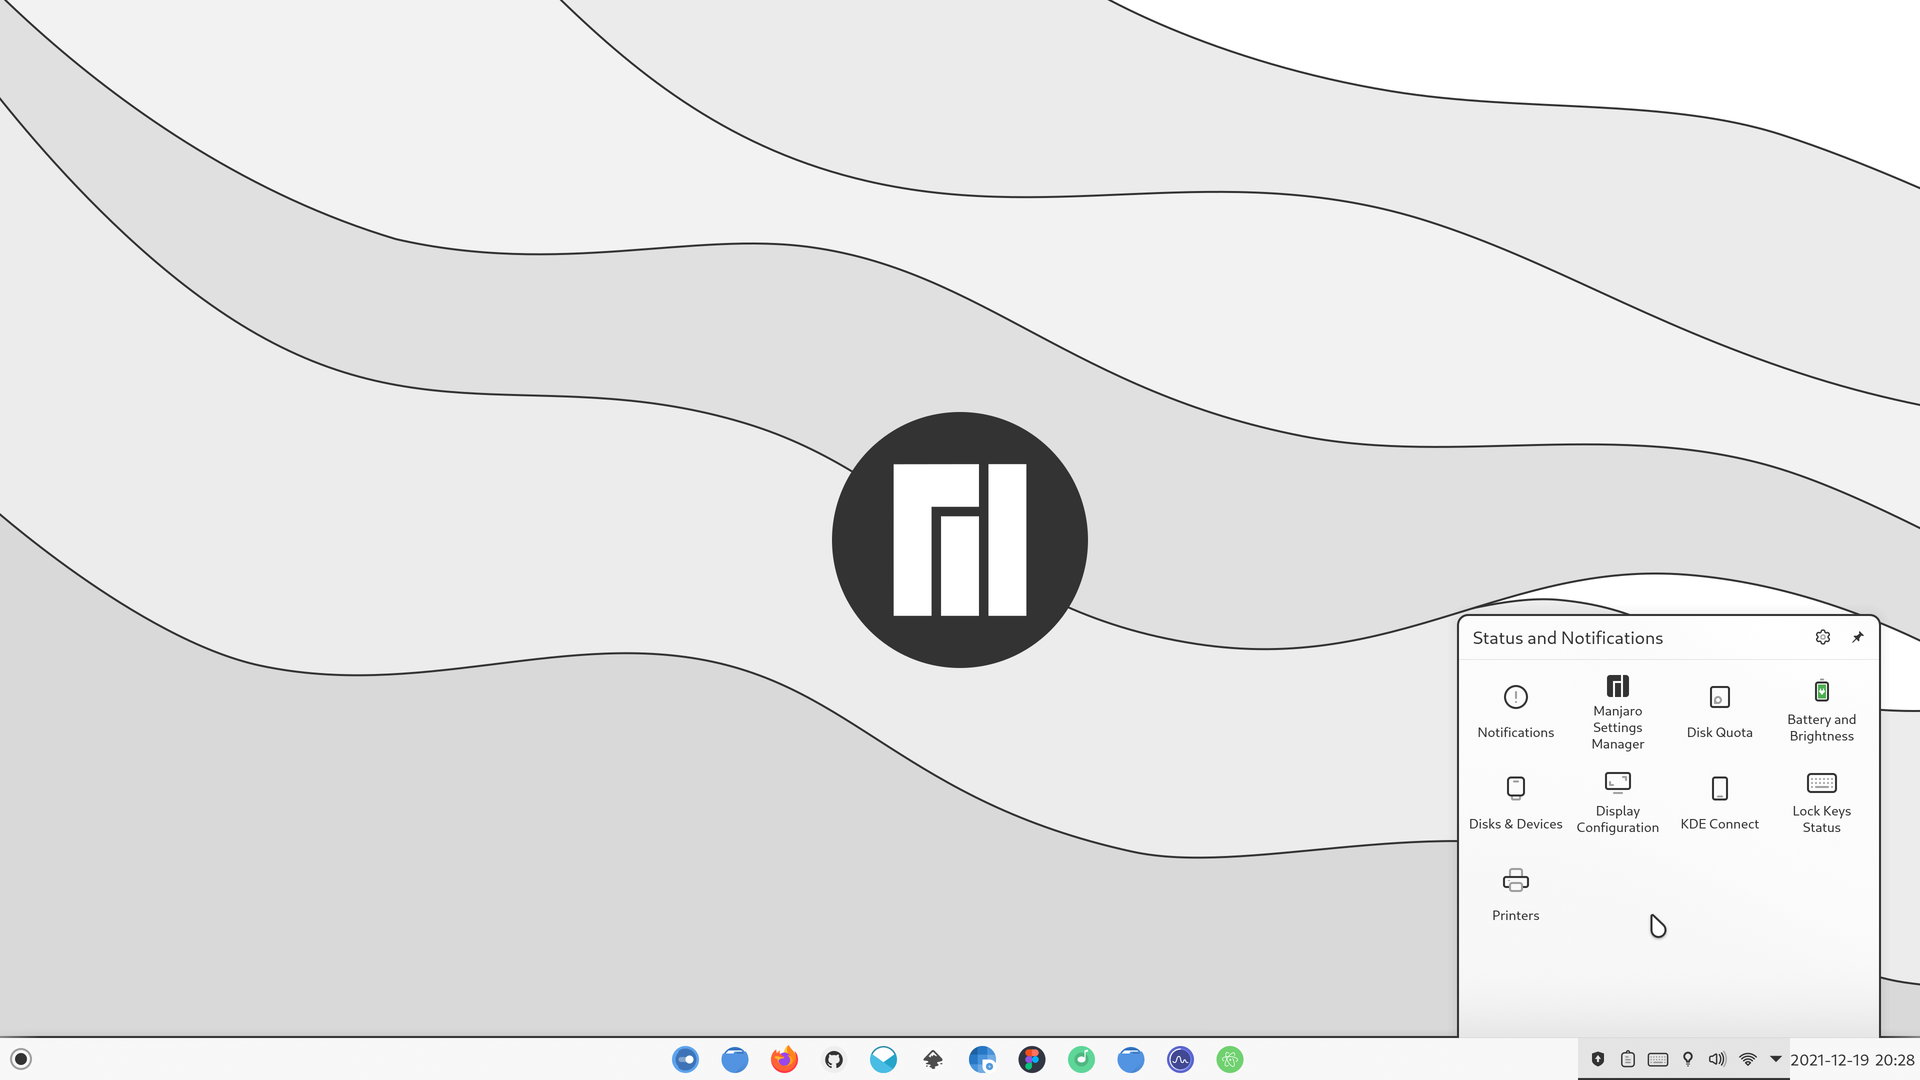
Task: Open the Disk Quota applet
Action: [1719, 711]
